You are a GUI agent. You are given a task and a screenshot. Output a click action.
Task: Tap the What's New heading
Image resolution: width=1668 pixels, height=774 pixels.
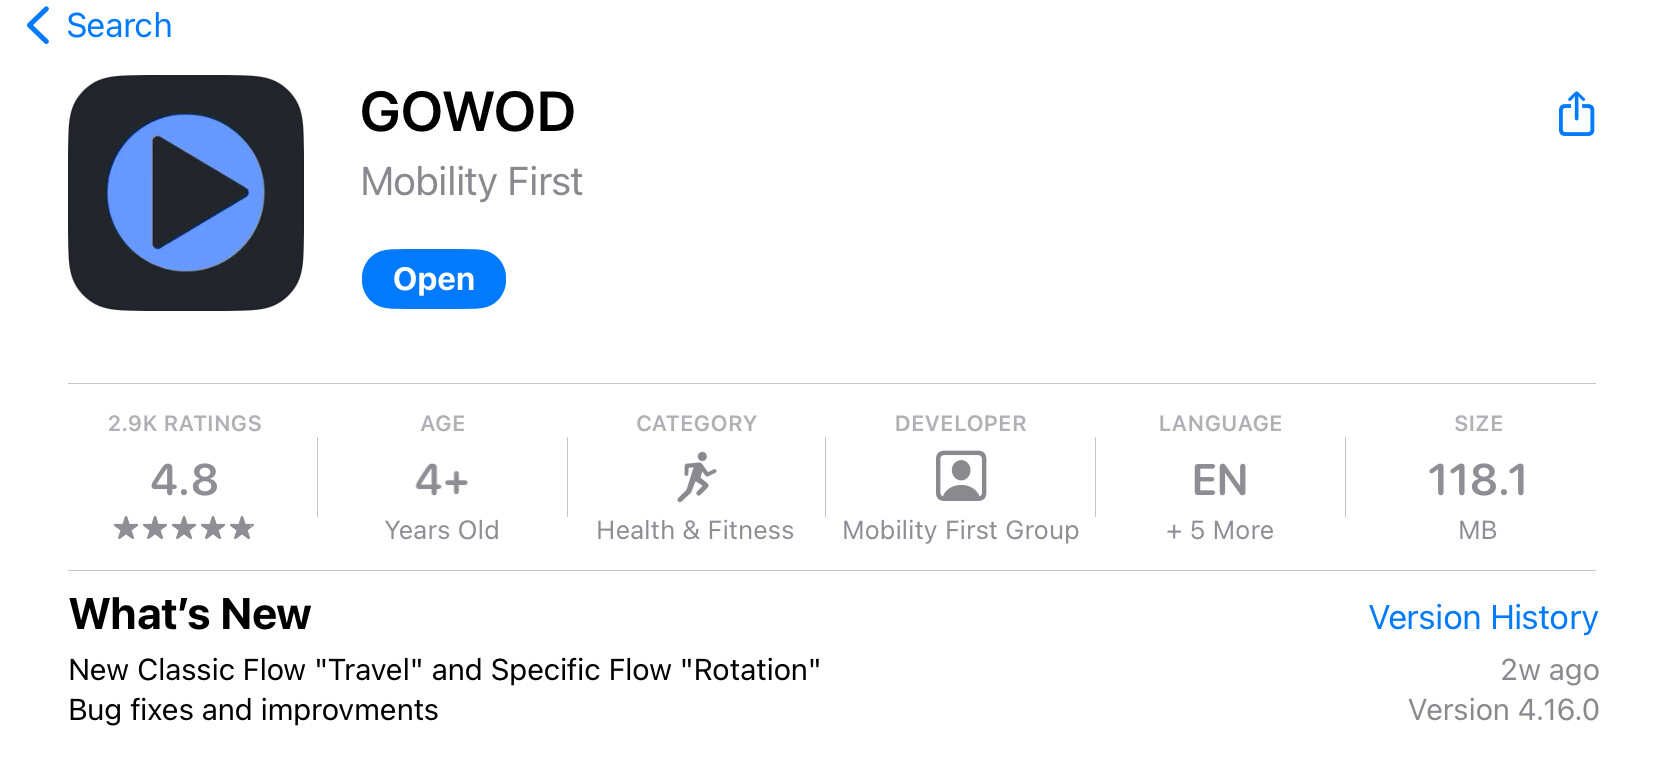click(190, 614)
